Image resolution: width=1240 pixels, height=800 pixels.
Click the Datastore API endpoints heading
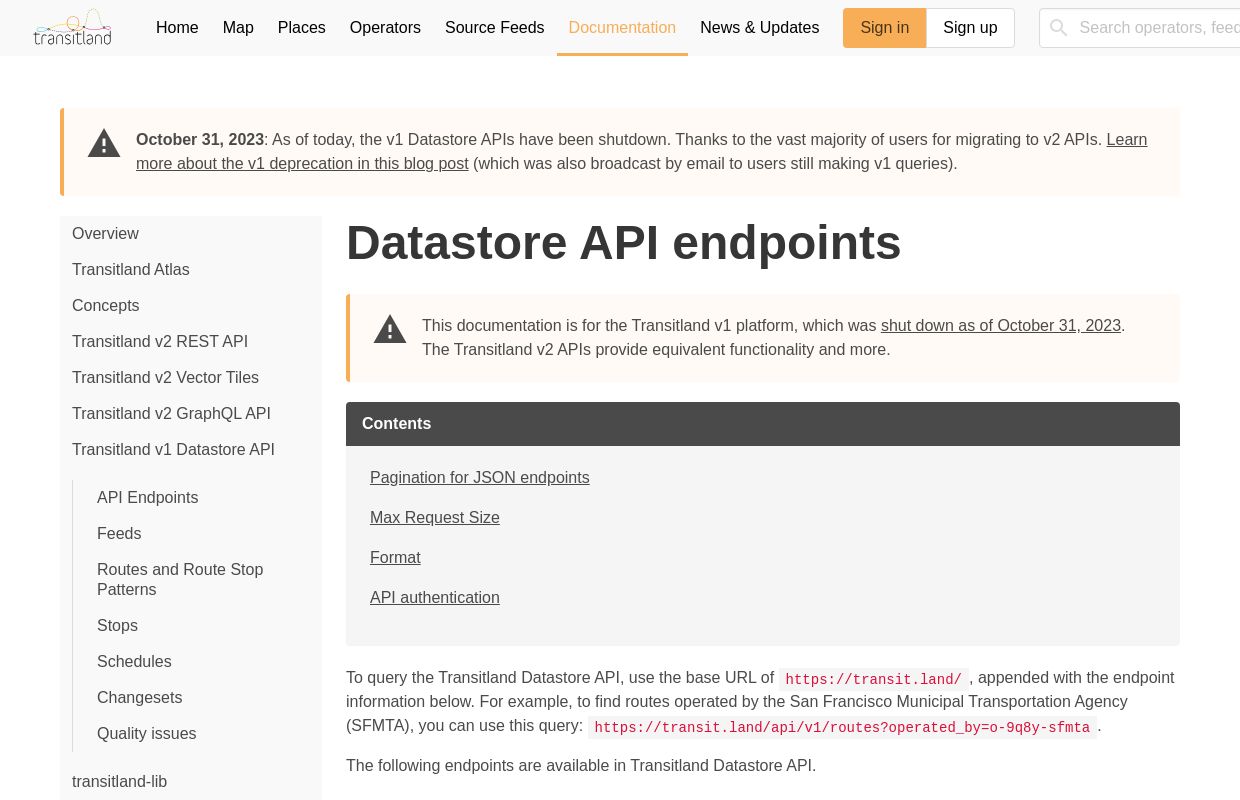[x=623, y=243]
